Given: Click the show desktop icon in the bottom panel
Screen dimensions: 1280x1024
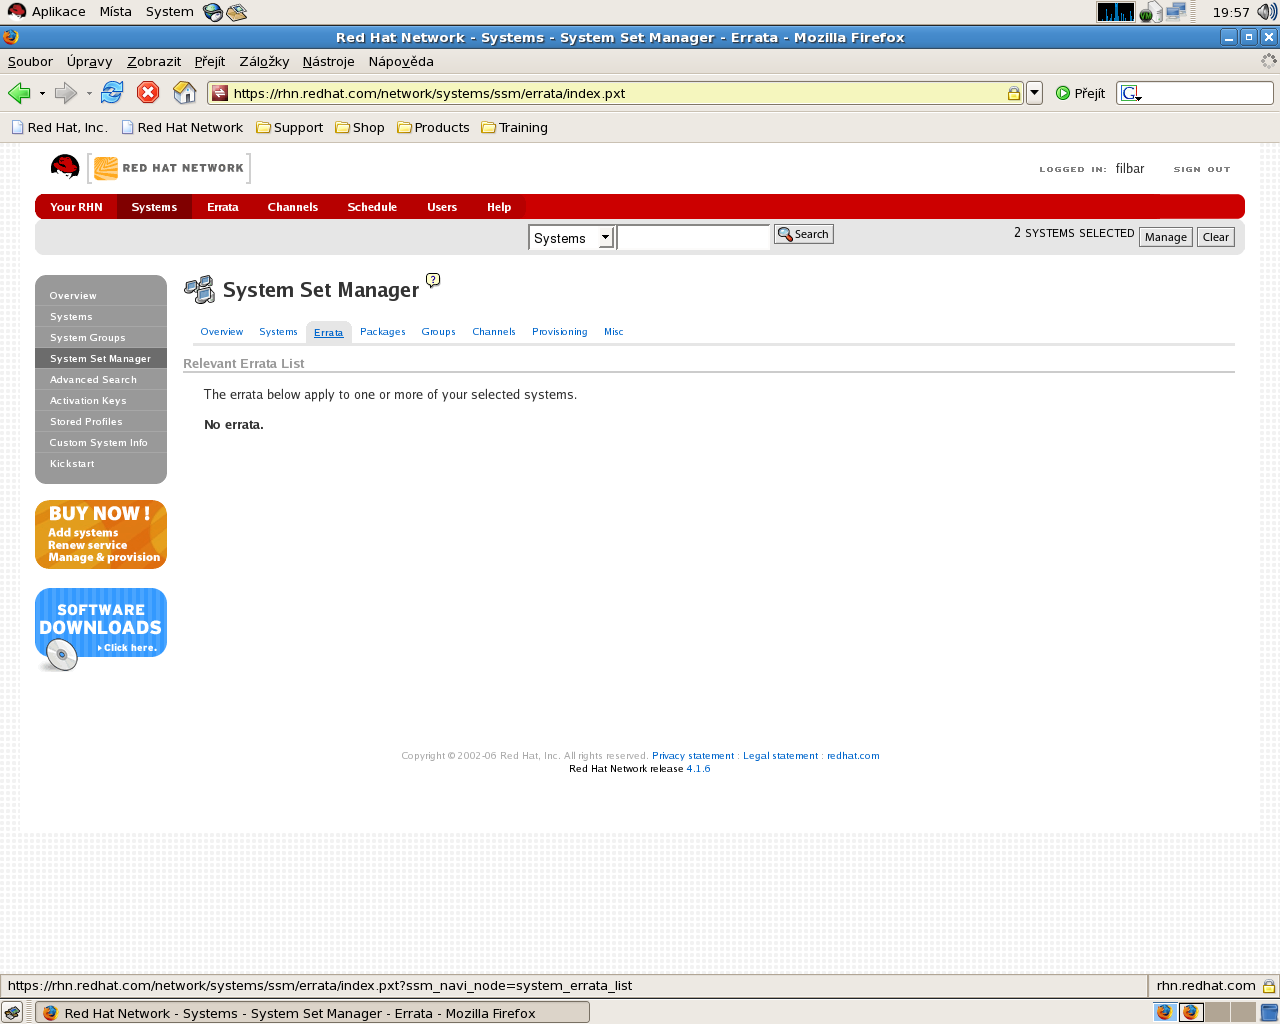Looking at the screenshot, I should point(12,1012).
